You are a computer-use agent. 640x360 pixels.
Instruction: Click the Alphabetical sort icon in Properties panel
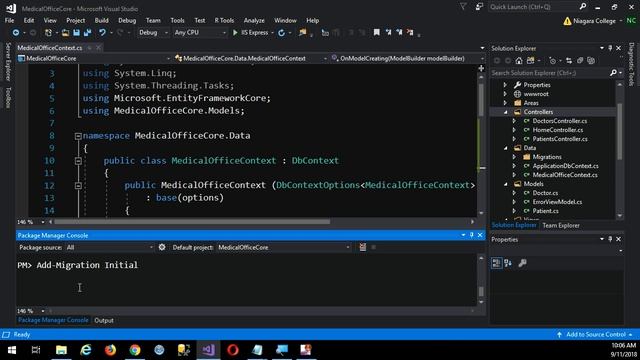click(508, 263)
